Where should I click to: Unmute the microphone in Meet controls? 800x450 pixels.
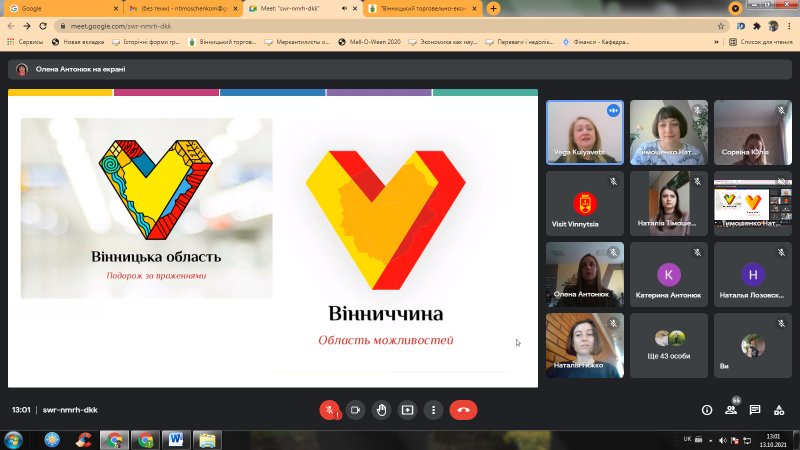(x=330, y=410)
